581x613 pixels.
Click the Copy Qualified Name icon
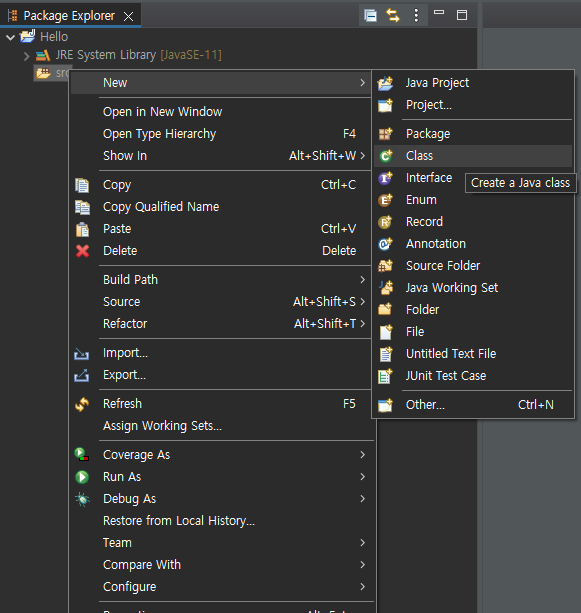pyautogui.click(x=82, y=207)
